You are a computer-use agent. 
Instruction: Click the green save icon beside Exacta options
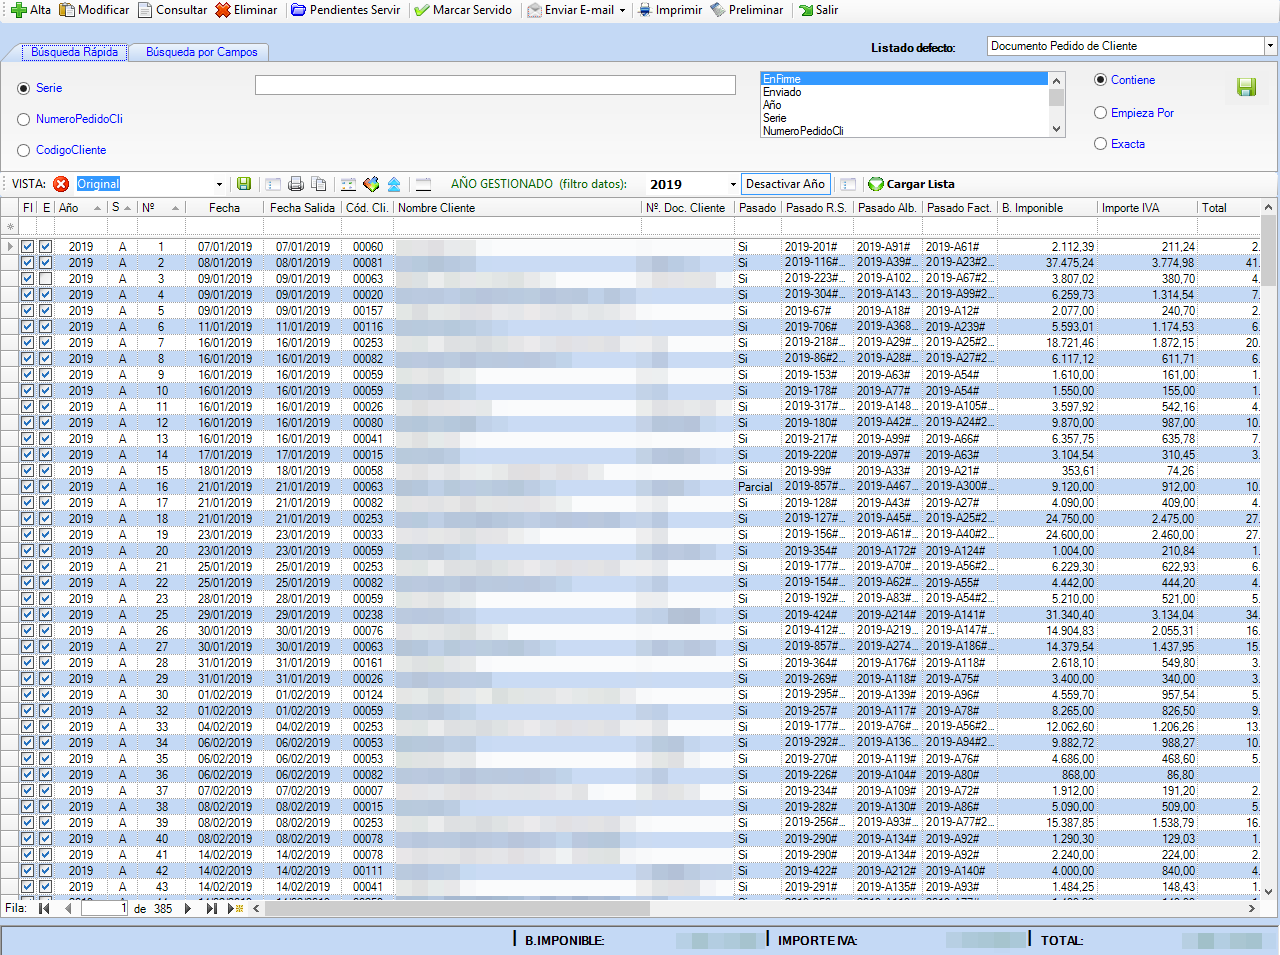pyautogui.click(x=1246, y=87)
